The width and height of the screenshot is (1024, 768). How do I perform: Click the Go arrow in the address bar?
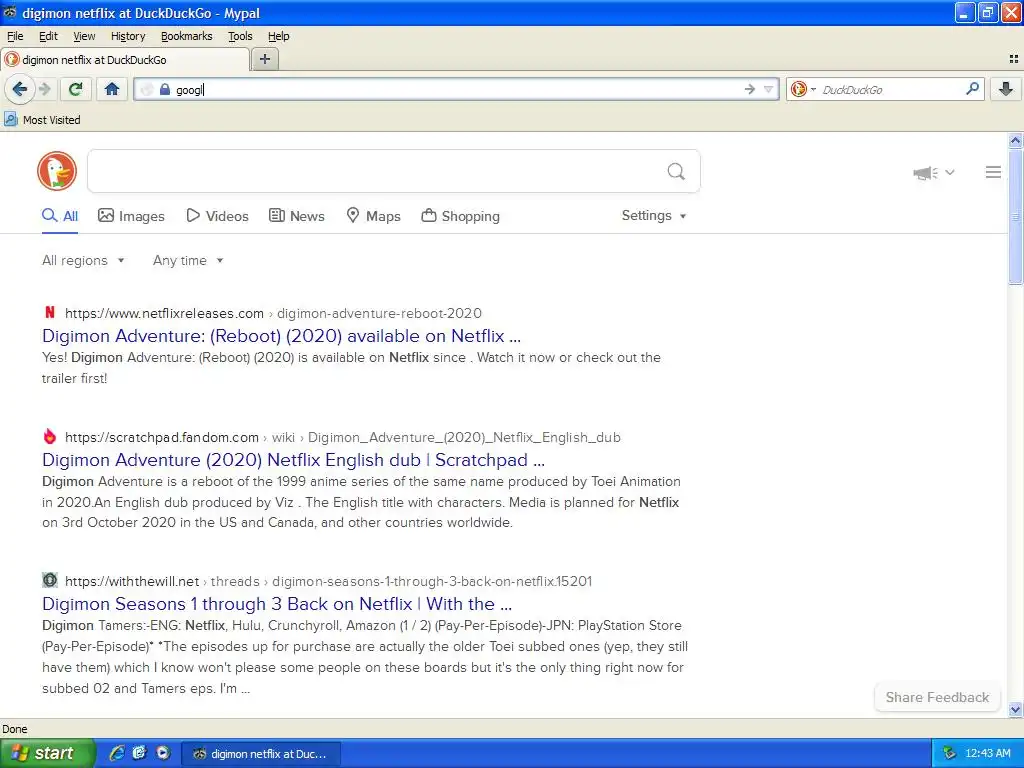pyautogui.click(x=750, y=89)
